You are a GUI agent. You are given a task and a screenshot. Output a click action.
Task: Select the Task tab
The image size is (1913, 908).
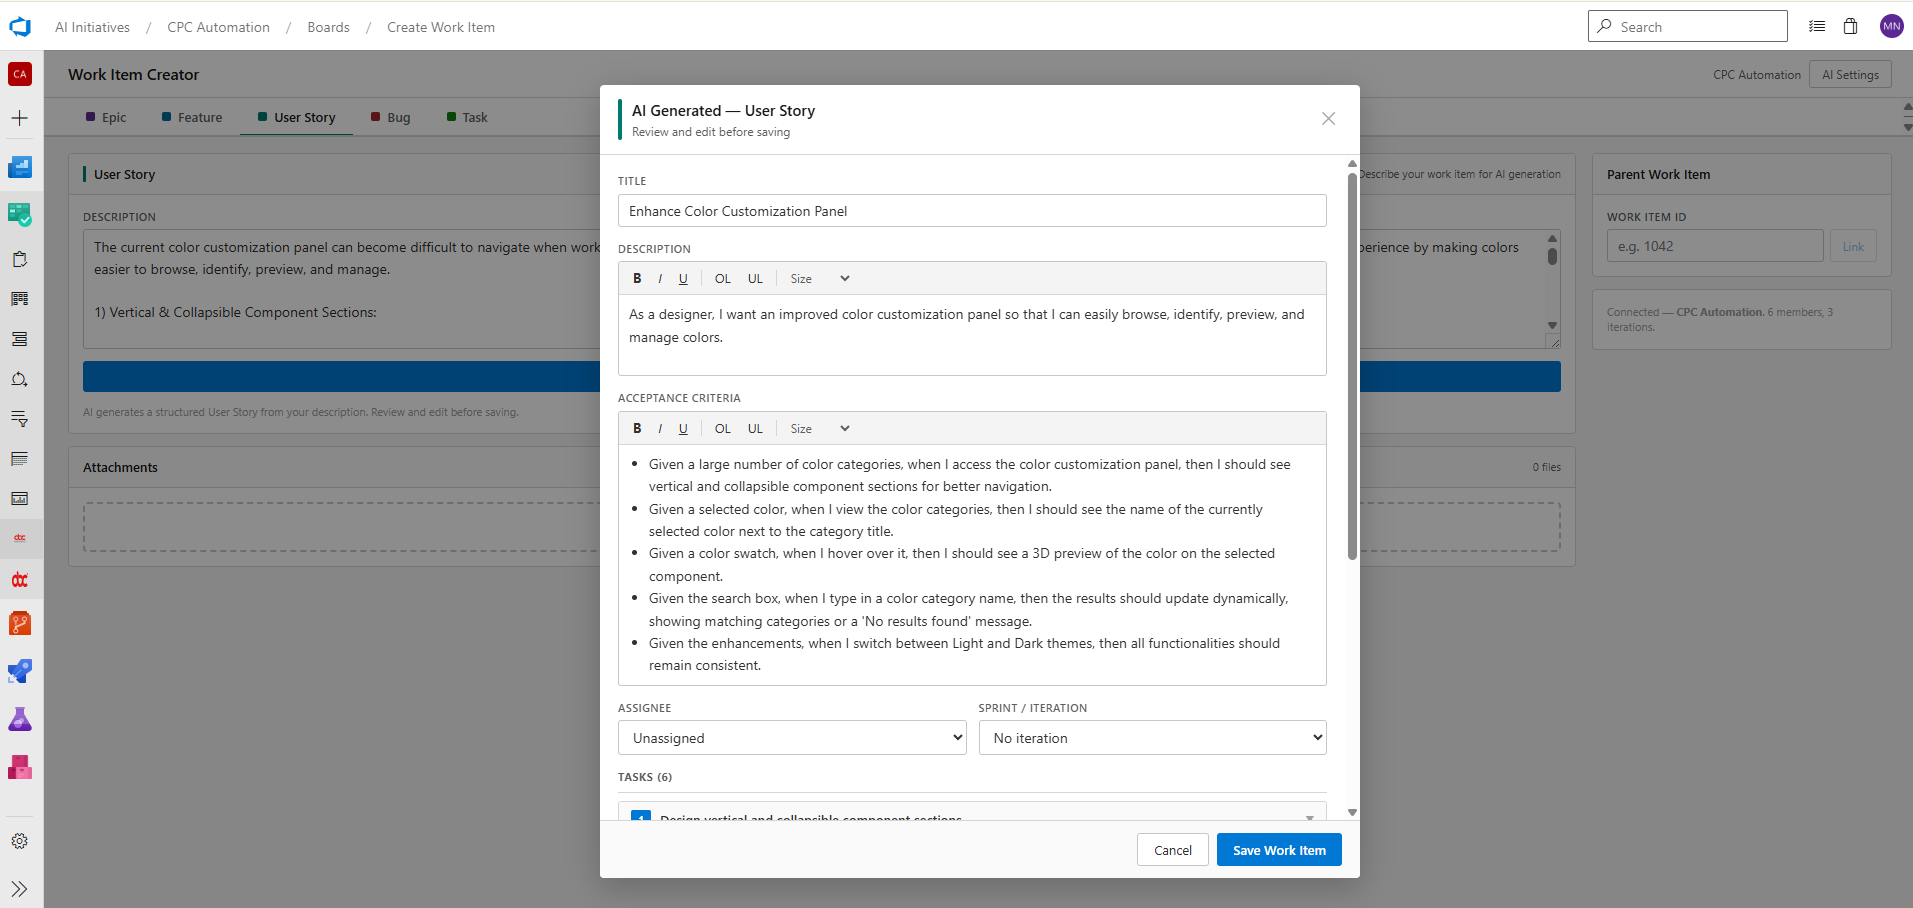(467, 117)
